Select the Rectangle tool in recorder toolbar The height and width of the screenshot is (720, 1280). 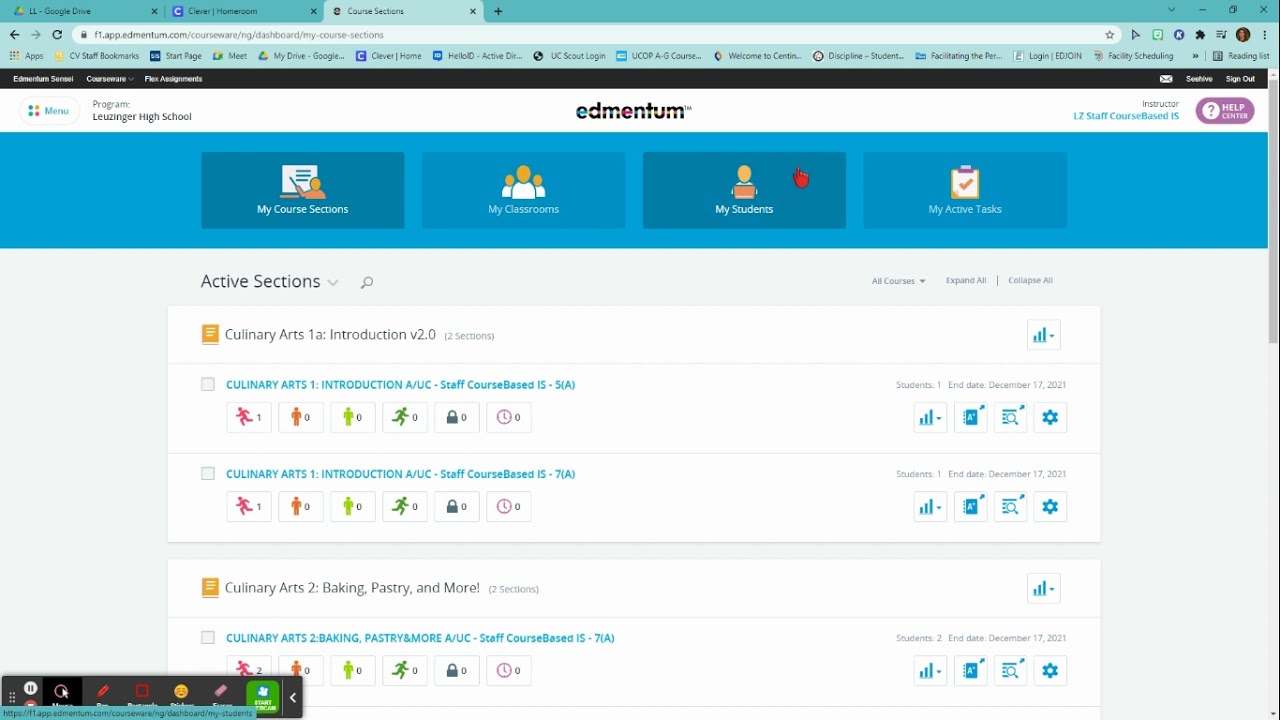click(x=142, y=694)
